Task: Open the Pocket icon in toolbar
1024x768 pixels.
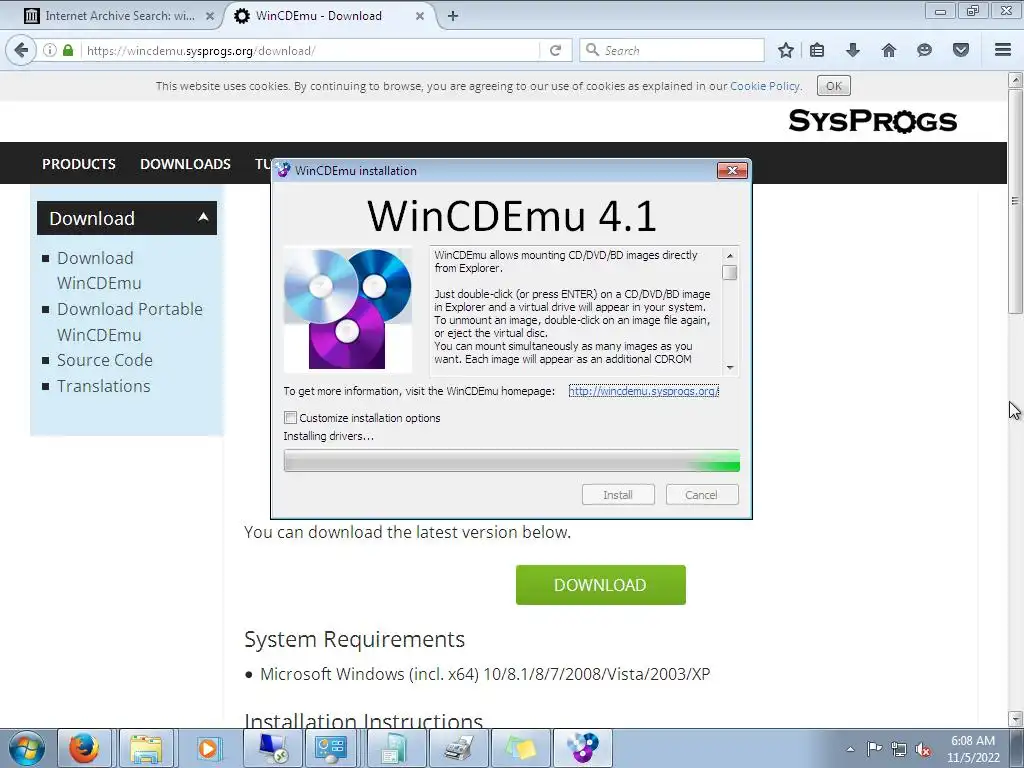Action: [x=961, y=50]
